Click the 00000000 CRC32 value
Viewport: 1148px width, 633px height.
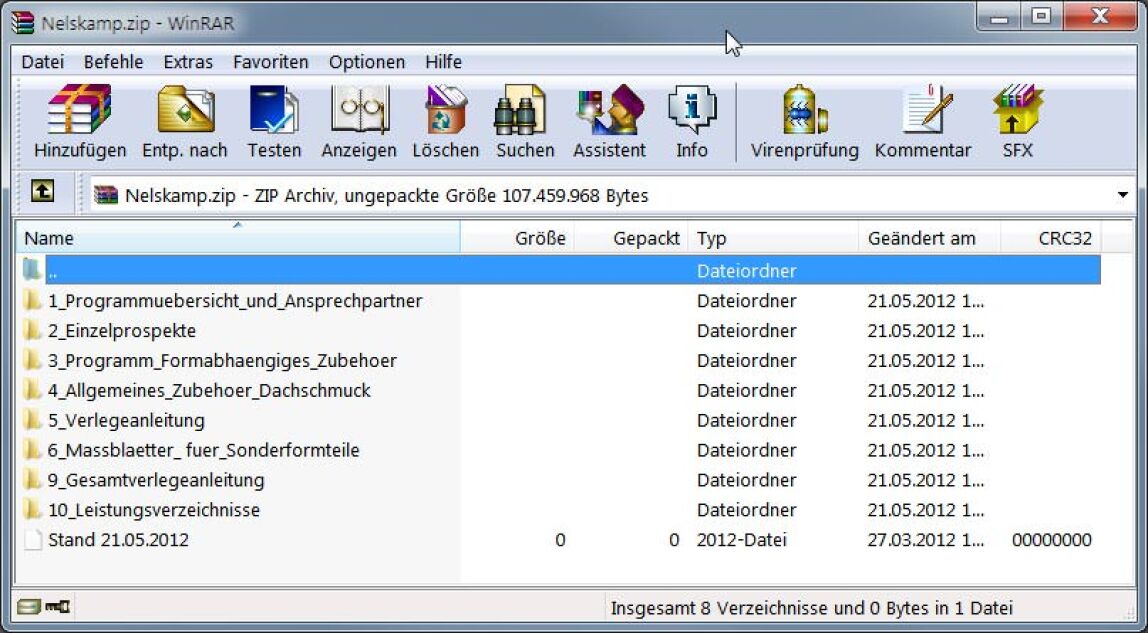(x=1051, y=540)
